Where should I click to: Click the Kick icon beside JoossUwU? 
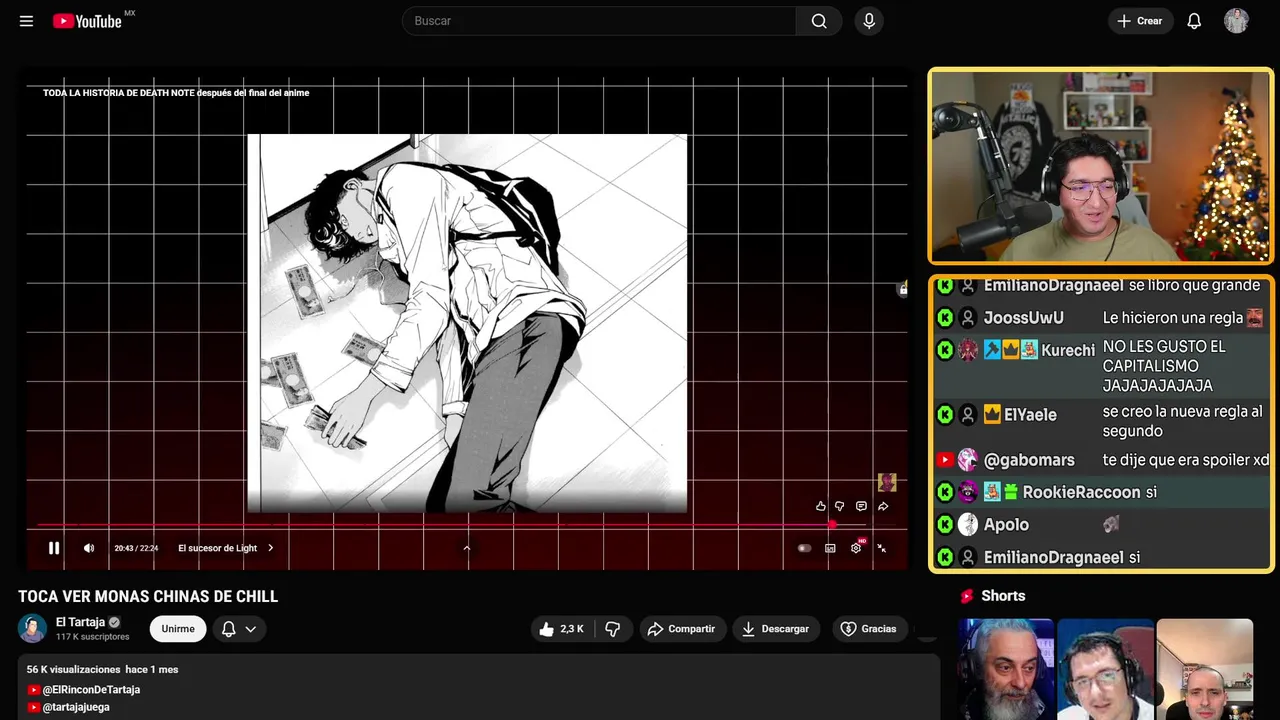(x=945, y=318)
